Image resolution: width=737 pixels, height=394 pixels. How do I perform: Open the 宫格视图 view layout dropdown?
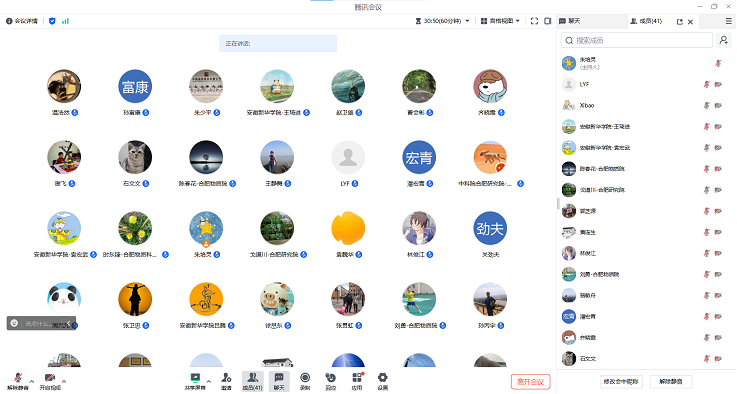[x=500, y=21]
